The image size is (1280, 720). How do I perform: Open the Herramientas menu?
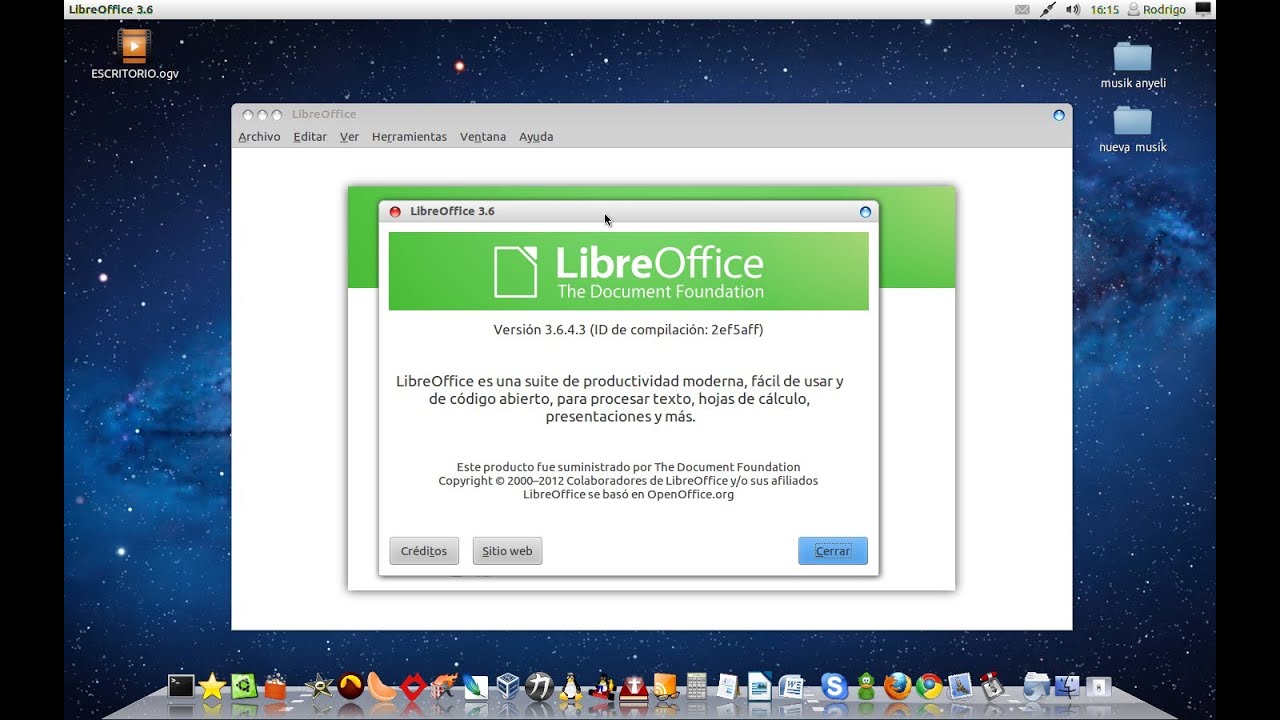pyautogui.click(x=409, y=137)
